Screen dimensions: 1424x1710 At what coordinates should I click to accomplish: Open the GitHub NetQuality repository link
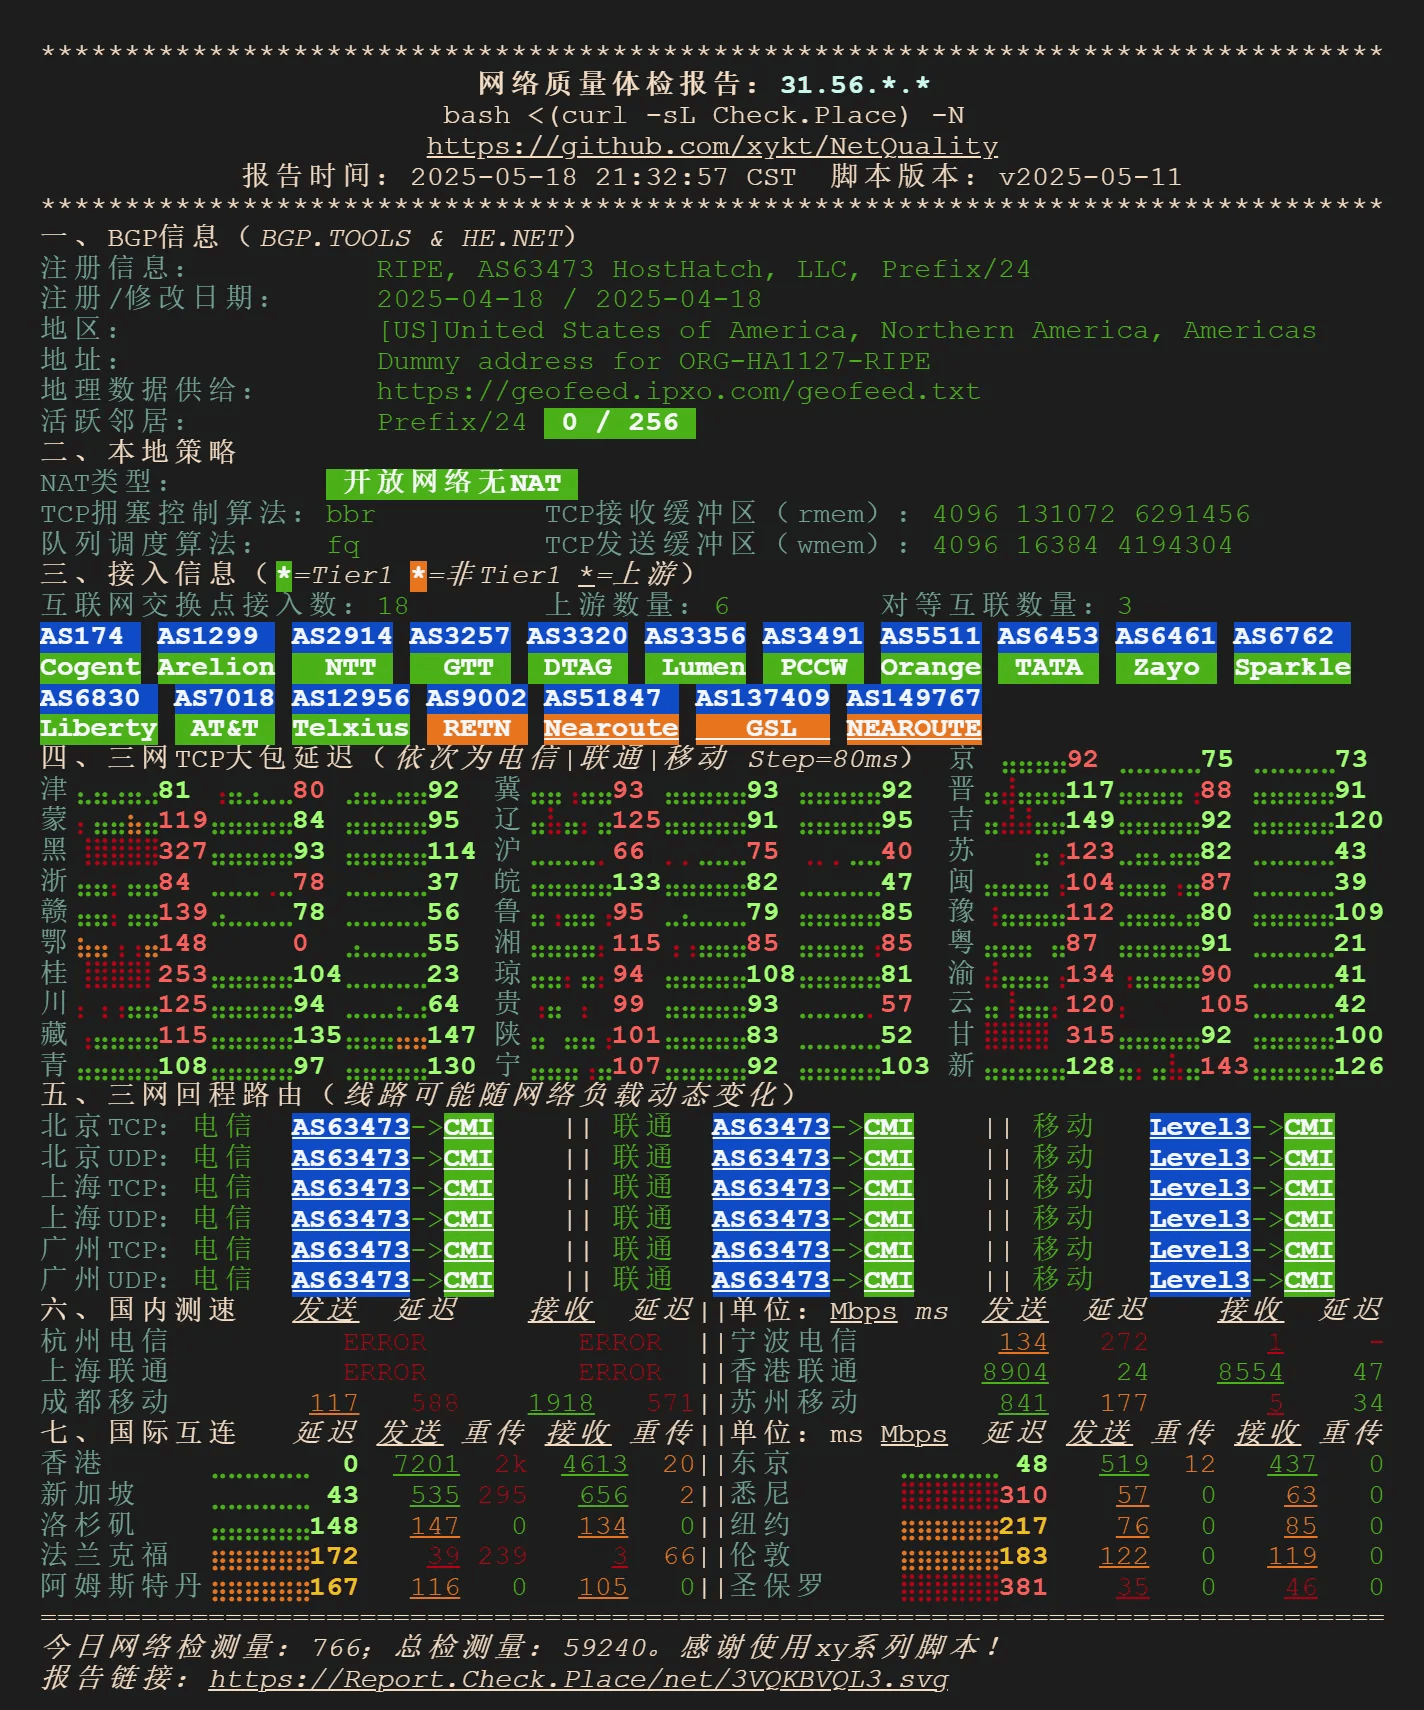[x=712, y=146]
